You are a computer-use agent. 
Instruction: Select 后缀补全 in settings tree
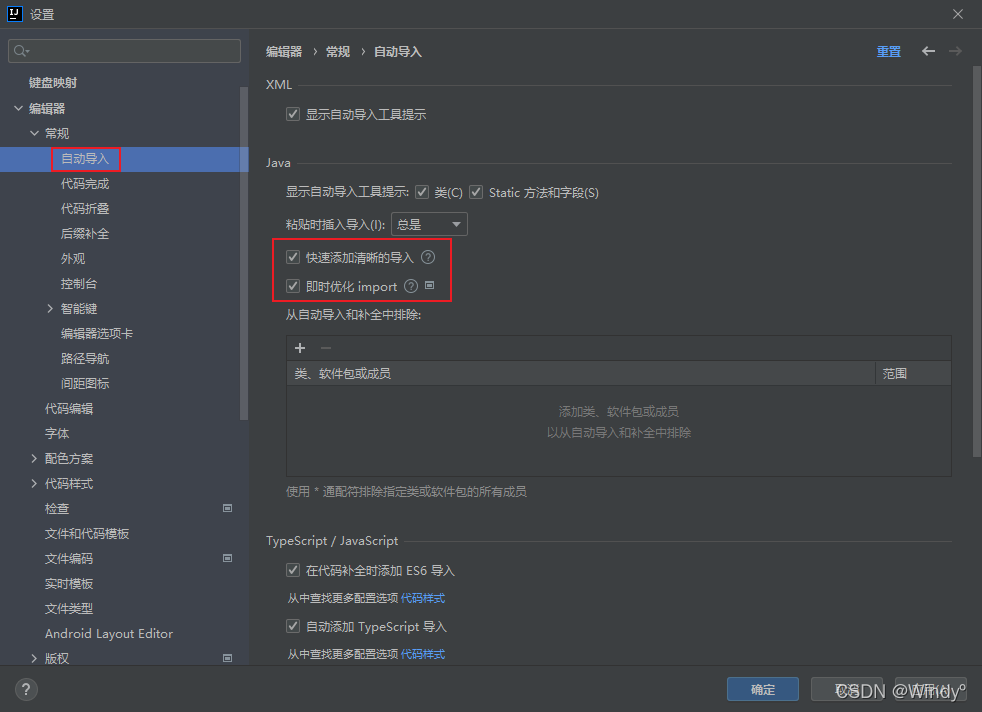[85, 234]
